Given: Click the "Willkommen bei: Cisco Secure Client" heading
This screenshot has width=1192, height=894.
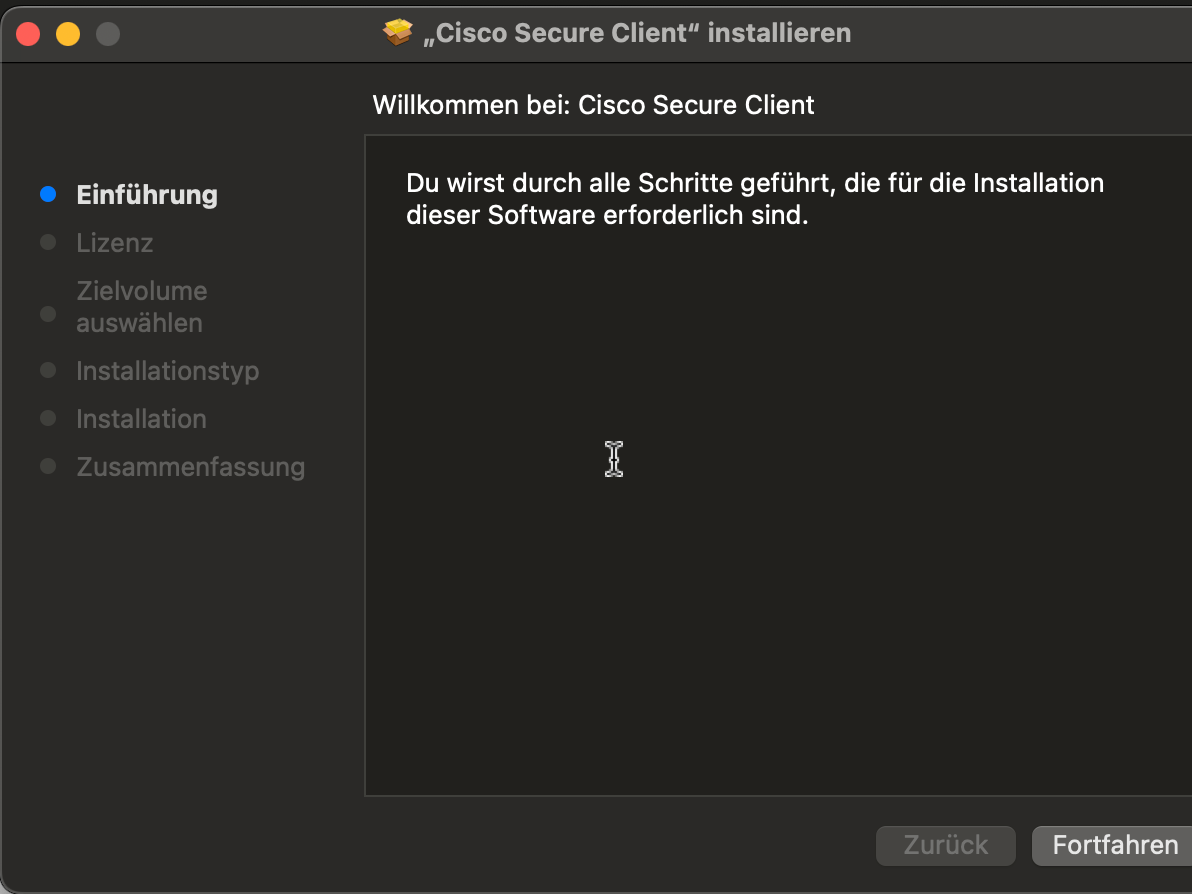Looking at the screenshot, I should point(593,104).
